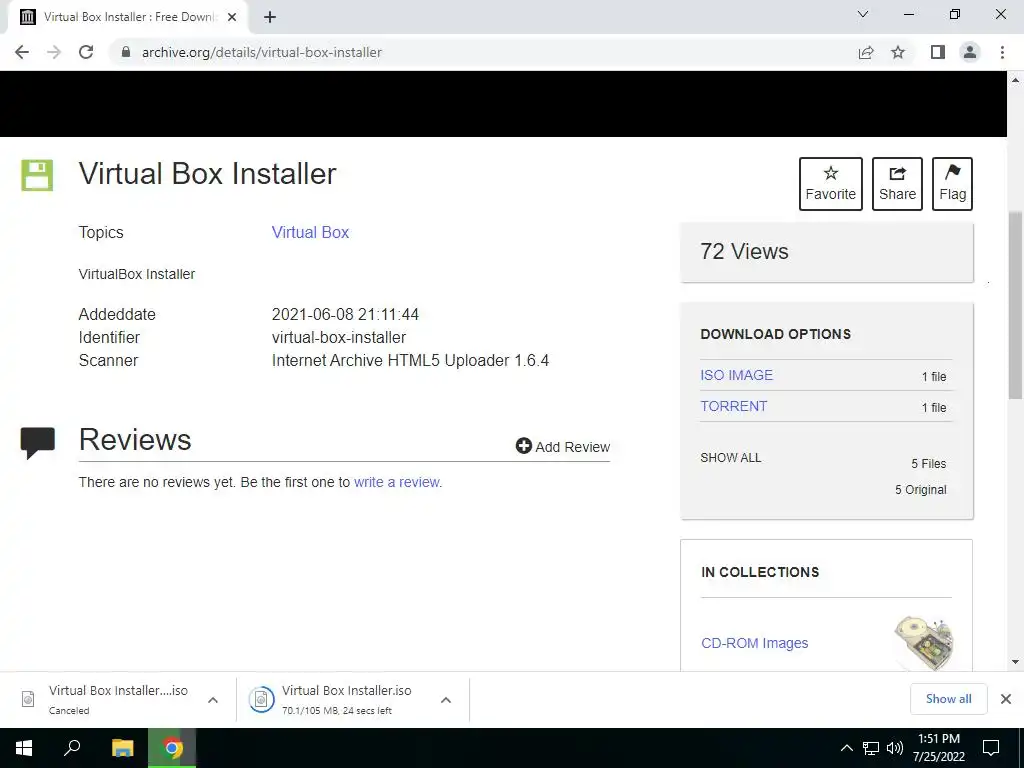Viewport: 1024px width, 768px height.
Task: Expand options chevron for in-progress download
Action: [446, 700]
